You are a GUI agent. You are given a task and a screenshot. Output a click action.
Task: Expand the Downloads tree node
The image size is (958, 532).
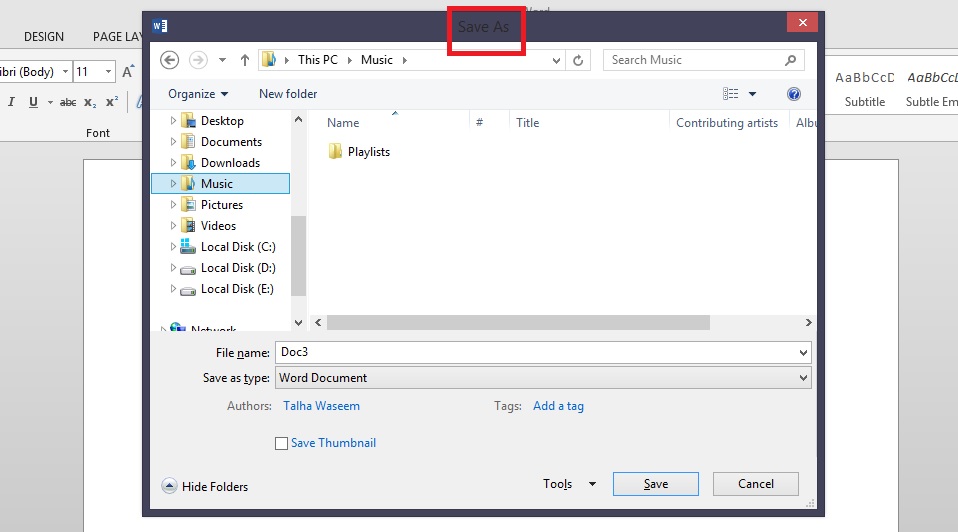(x=173, y=162)
